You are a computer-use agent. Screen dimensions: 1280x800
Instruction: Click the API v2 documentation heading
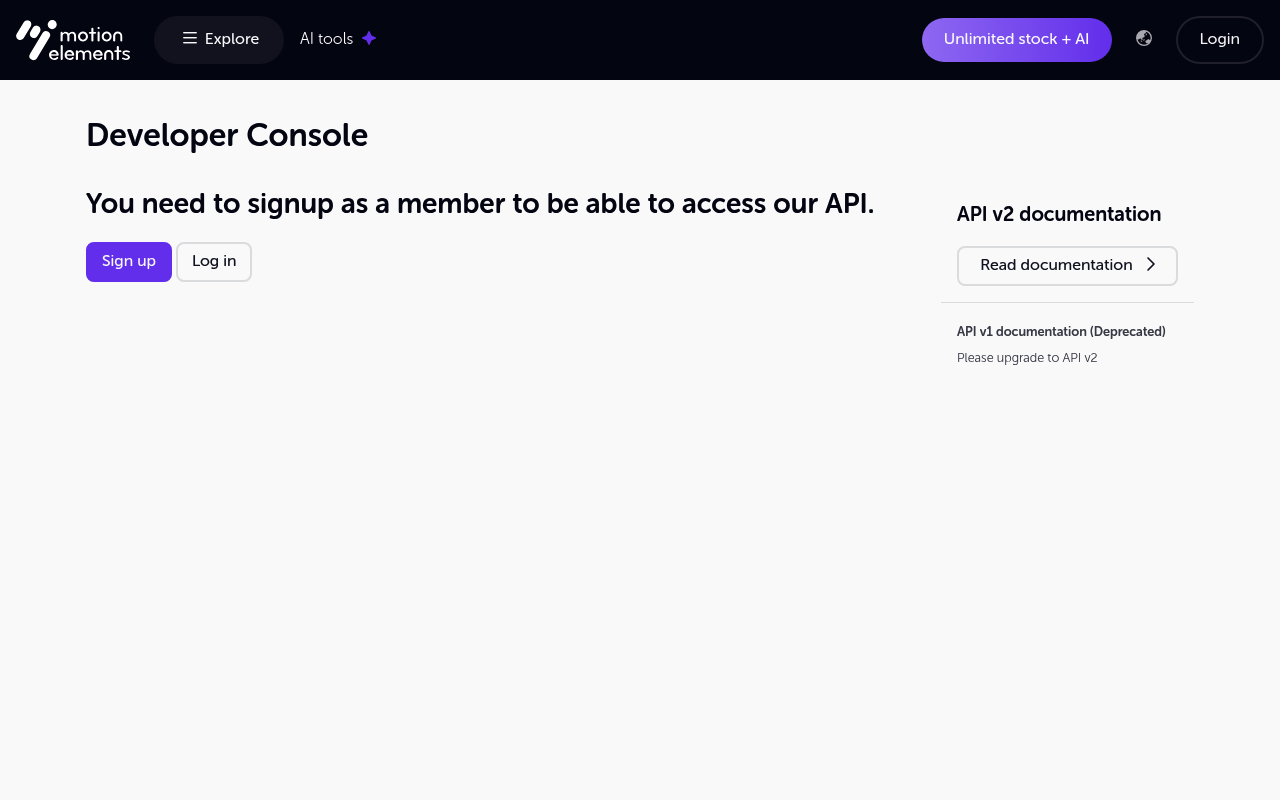(x=1059, y=214)
